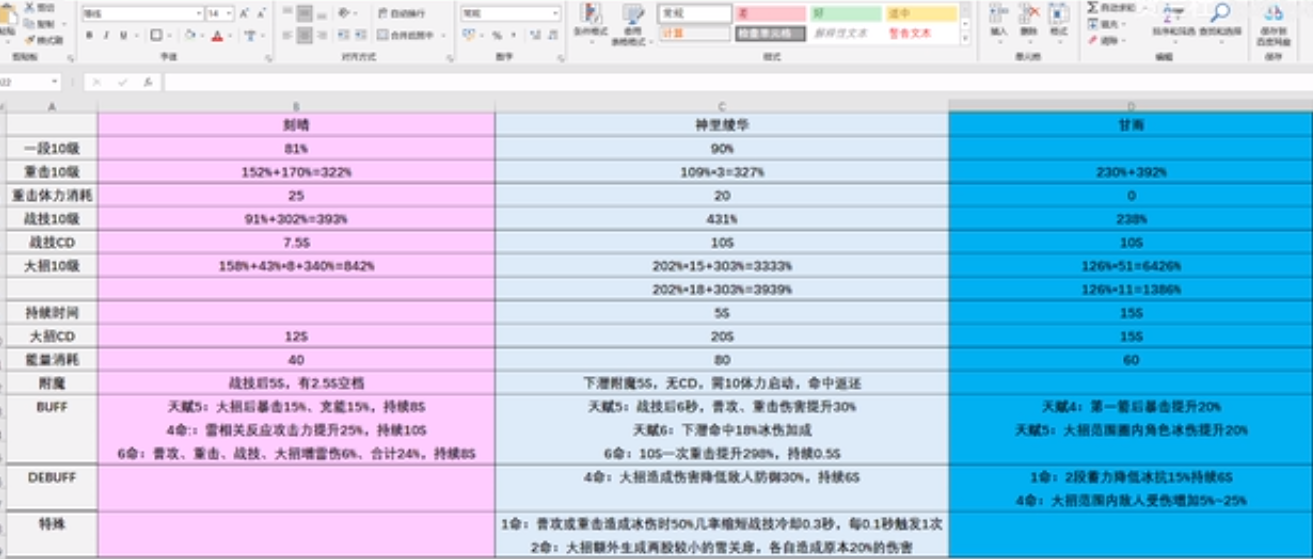Apply the green Good cell style
Screen dimensions: 1313x559
coord(846,14)
